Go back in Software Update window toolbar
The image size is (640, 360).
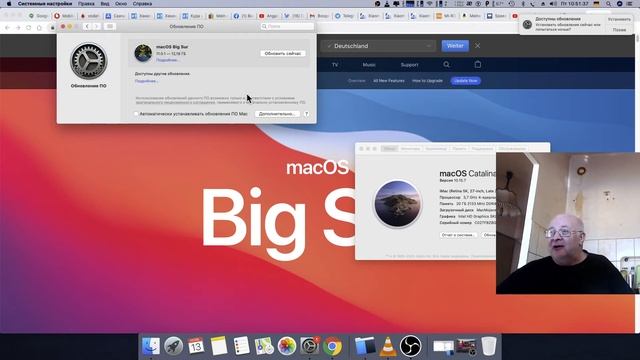coord(87,27)
